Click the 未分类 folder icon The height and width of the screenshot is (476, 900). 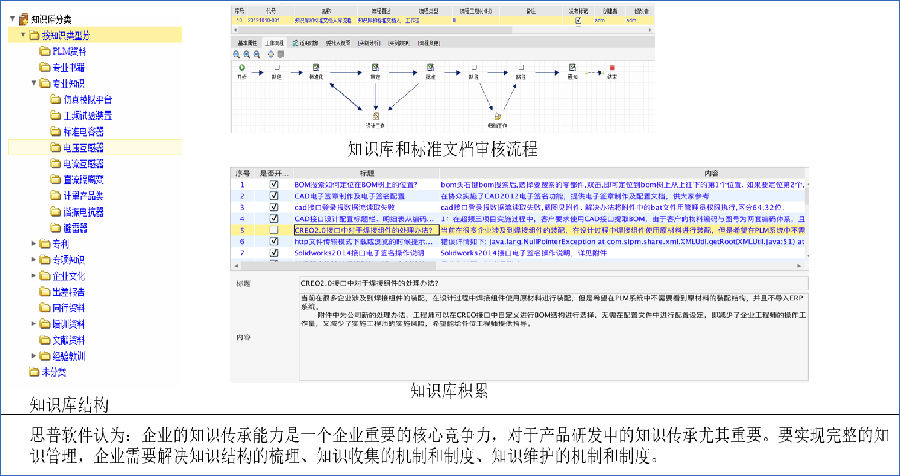tap(34, 371)
